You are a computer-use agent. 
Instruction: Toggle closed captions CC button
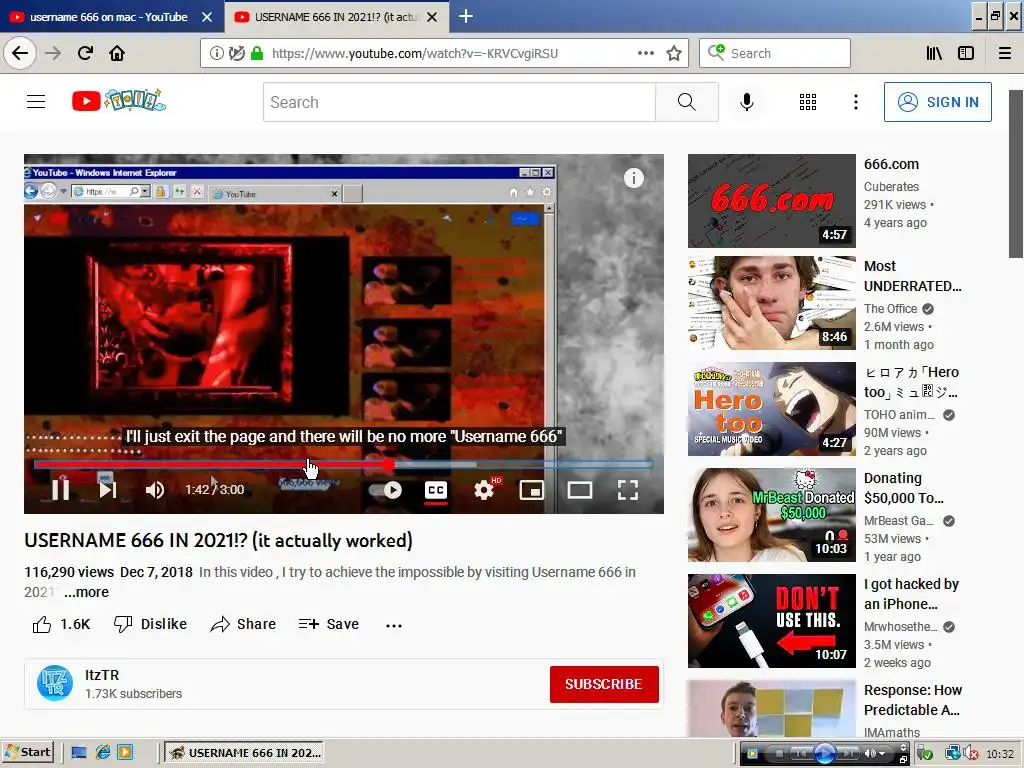436,490
